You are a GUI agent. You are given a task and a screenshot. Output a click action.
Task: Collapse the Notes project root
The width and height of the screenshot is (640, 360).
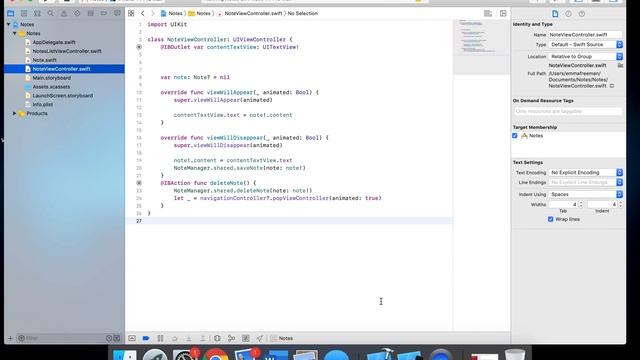(x=9, y=24)
